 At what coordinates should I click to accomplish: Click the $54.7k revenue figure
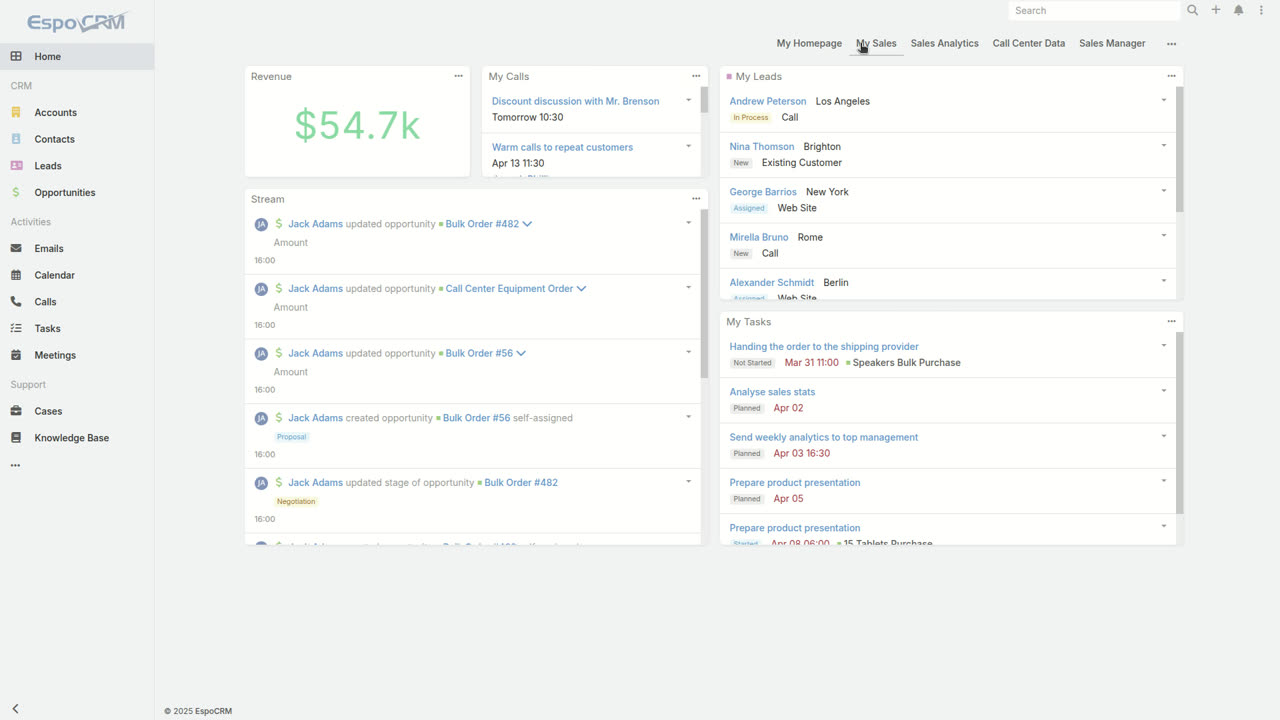357,125
